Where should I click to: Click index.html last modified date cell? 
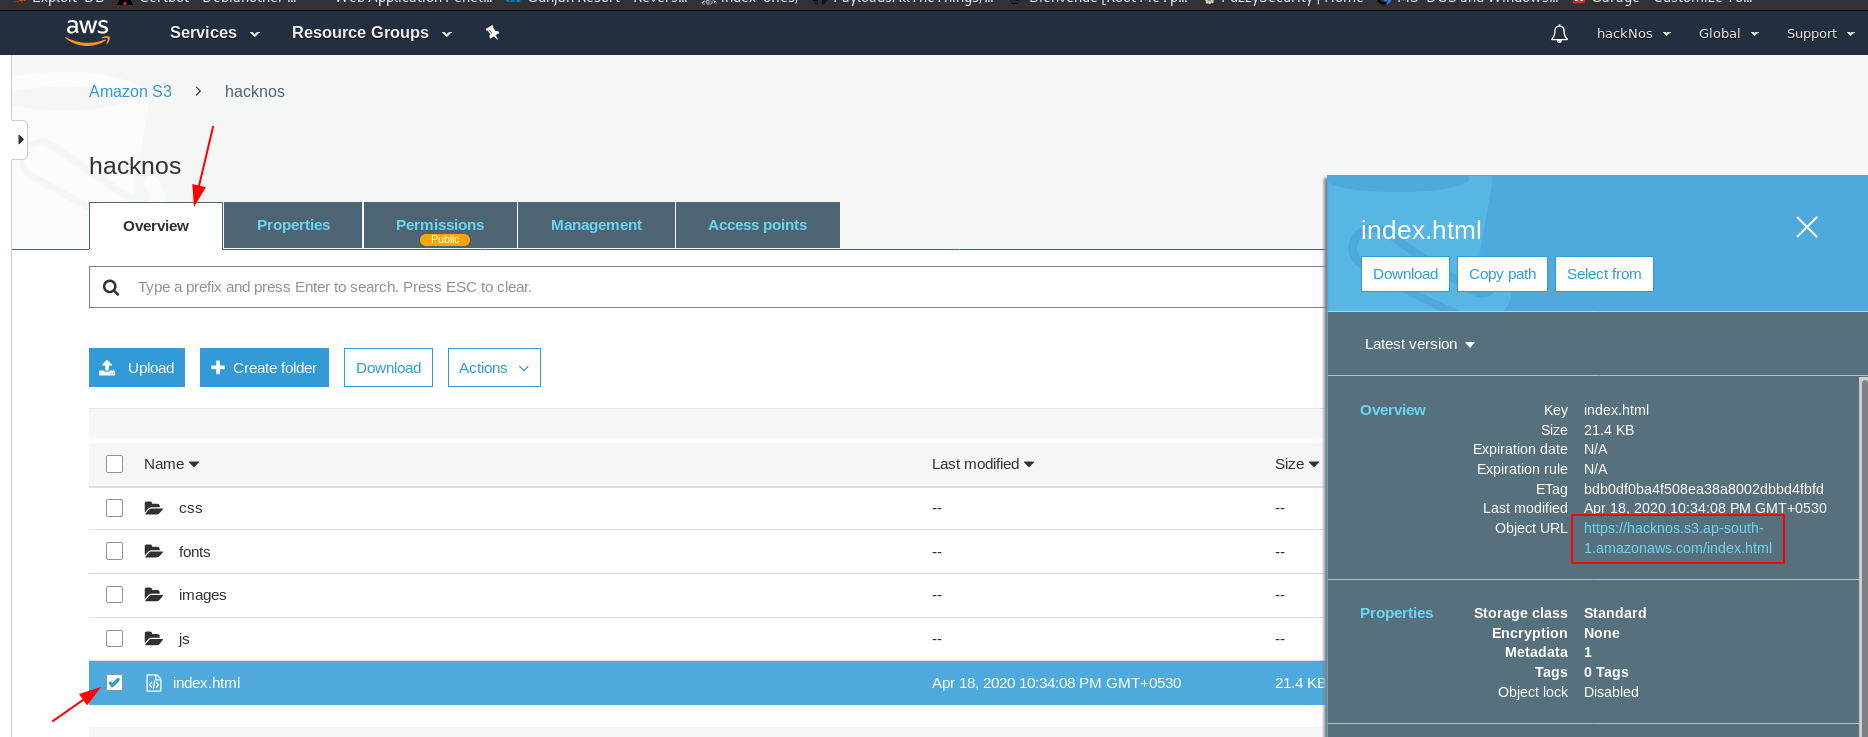tap(1056, 683)
